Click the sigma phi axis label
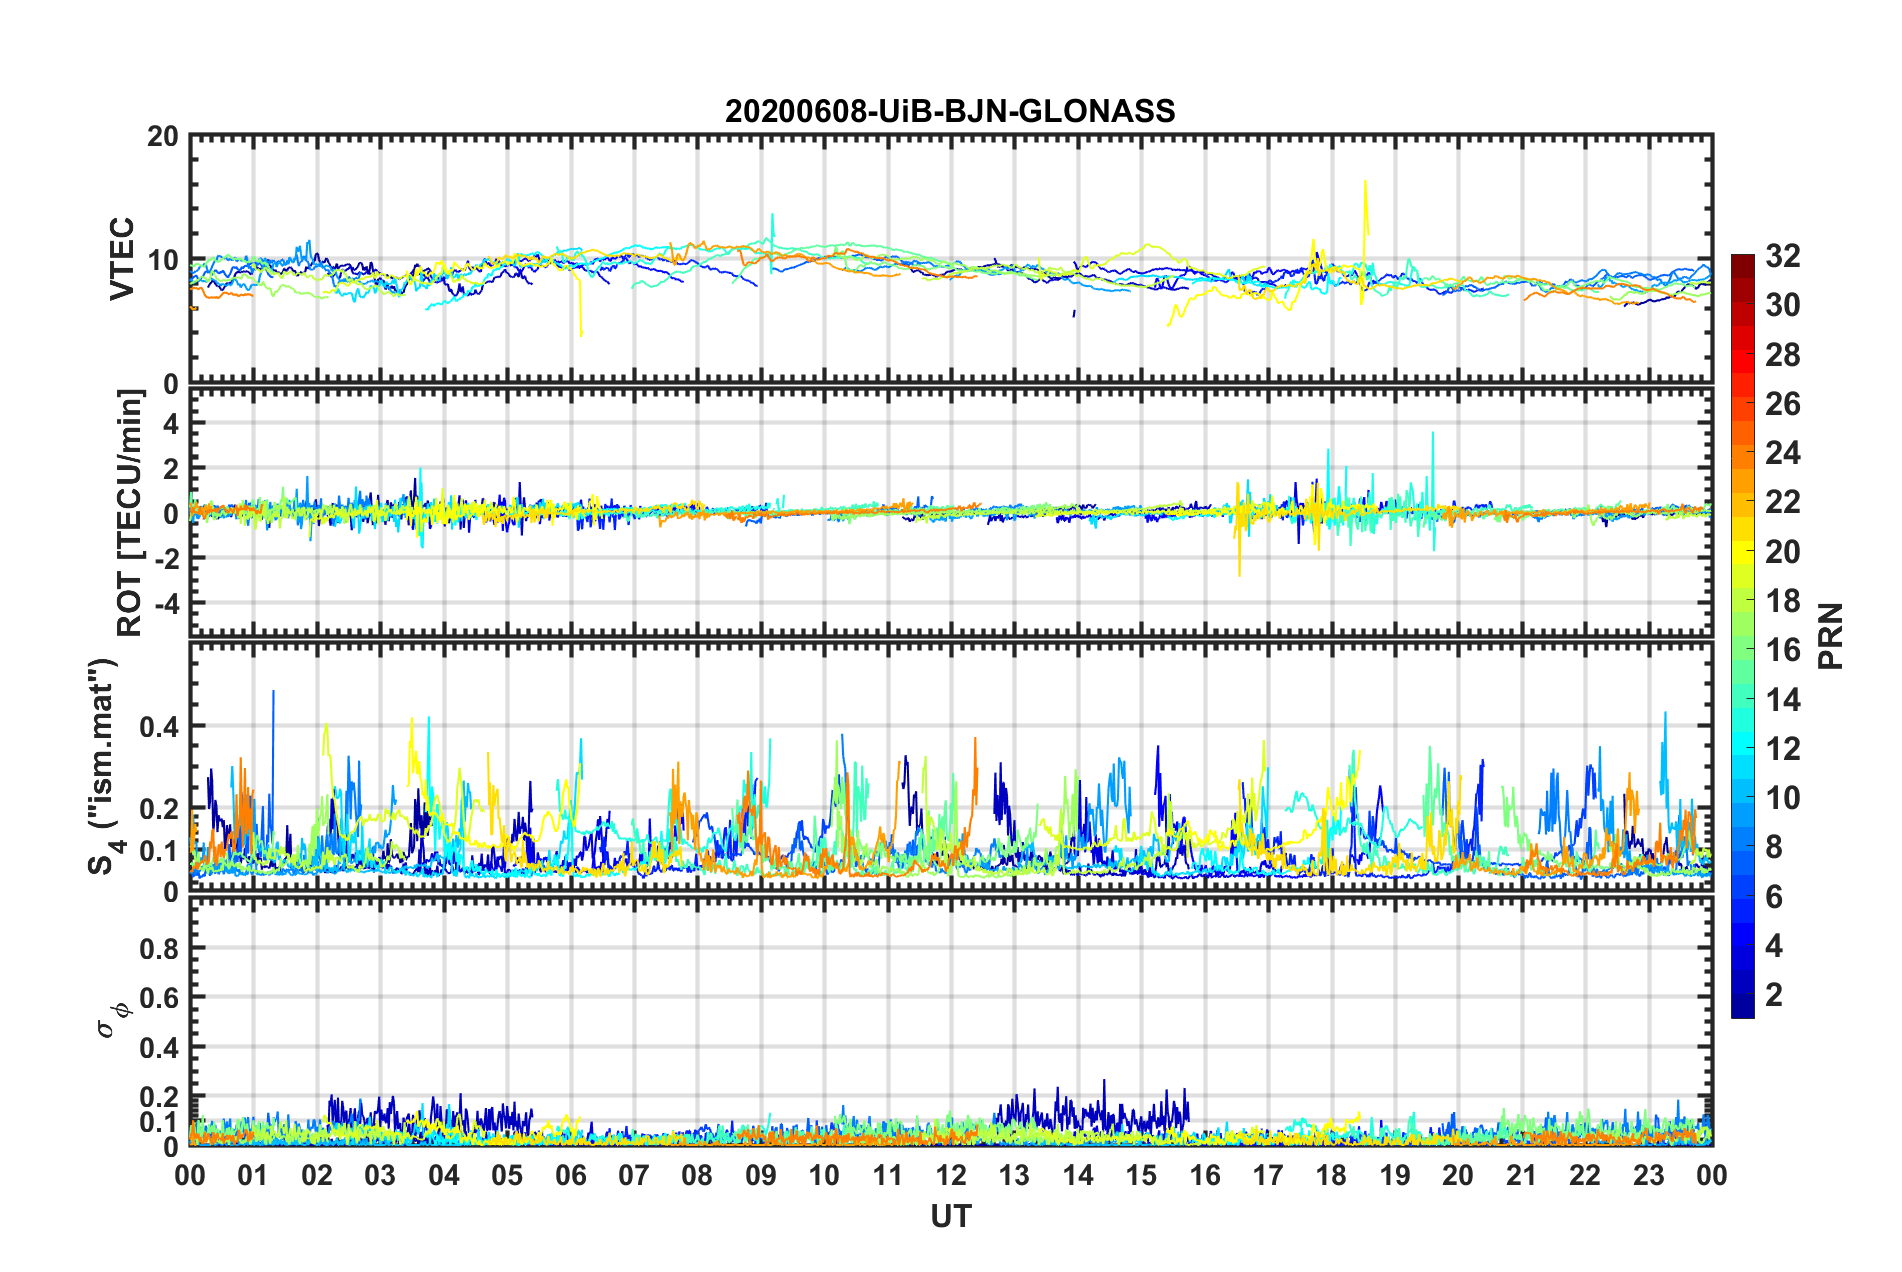The height and width of the screenshot is (1272, 1902). click(x=114, y=1019)
